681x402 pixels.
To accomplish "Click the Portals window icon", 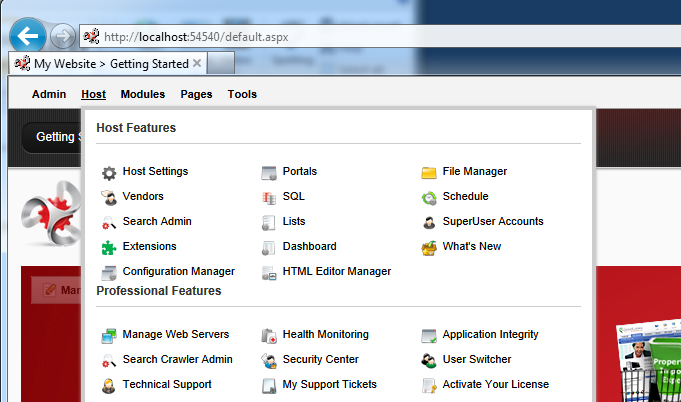I will pyautogui.click(x=269, y=173).
